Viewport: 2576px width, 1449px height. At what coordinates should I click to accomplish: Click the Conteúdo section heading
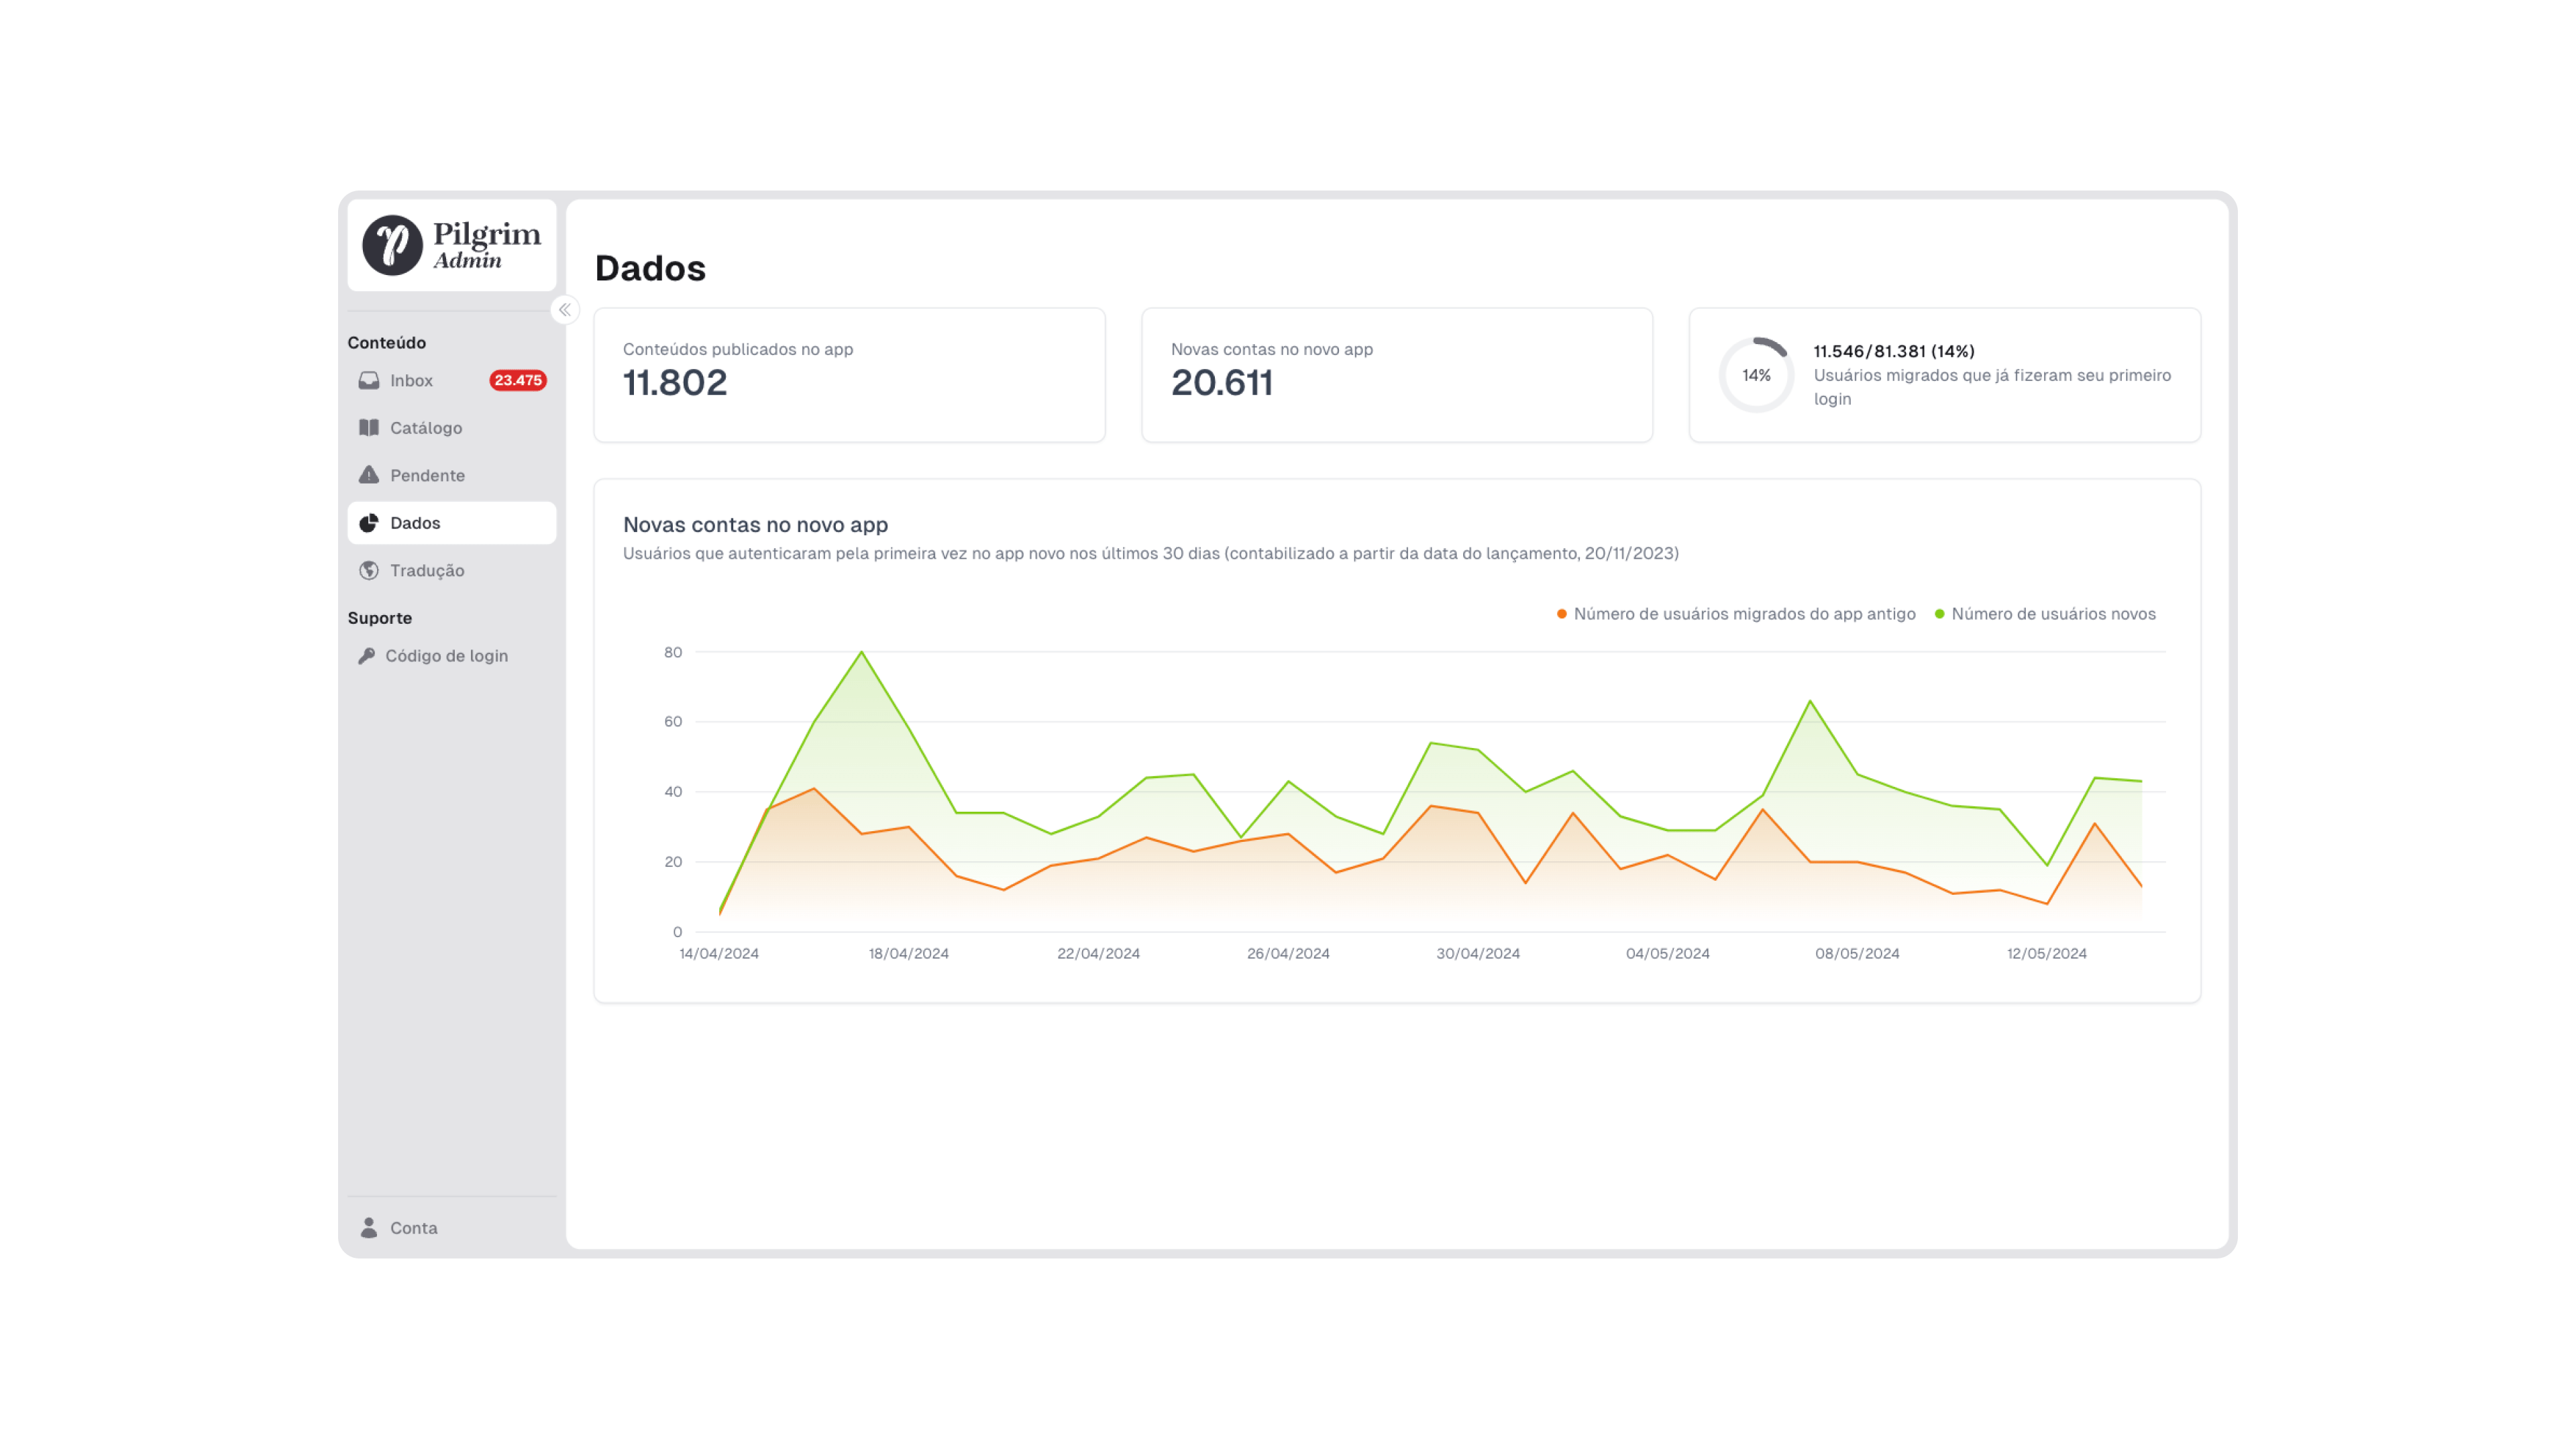click(x=386, y=342)
